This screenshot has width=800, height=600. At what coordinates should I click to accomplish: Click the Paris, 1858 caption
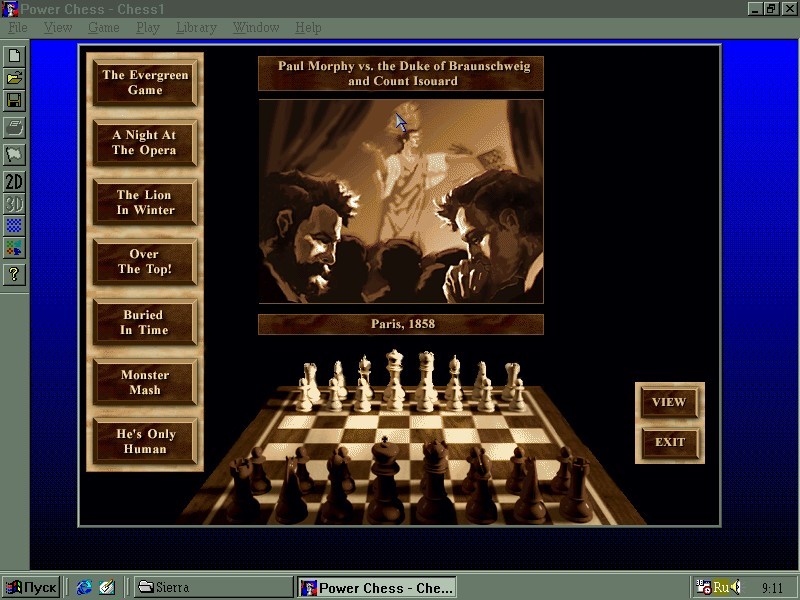[x=401, y=324]
